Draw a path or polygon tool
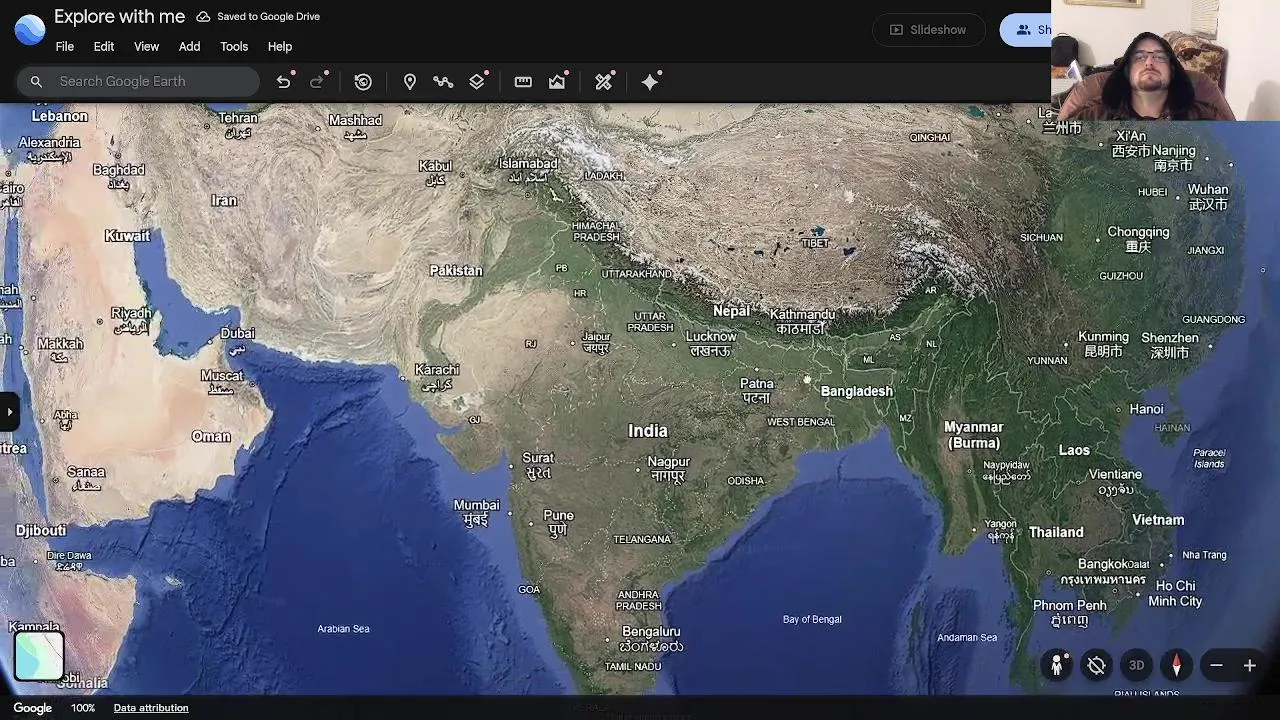Screen dimensions: 1280x720 pyautogui.click(x=443, y=82)
